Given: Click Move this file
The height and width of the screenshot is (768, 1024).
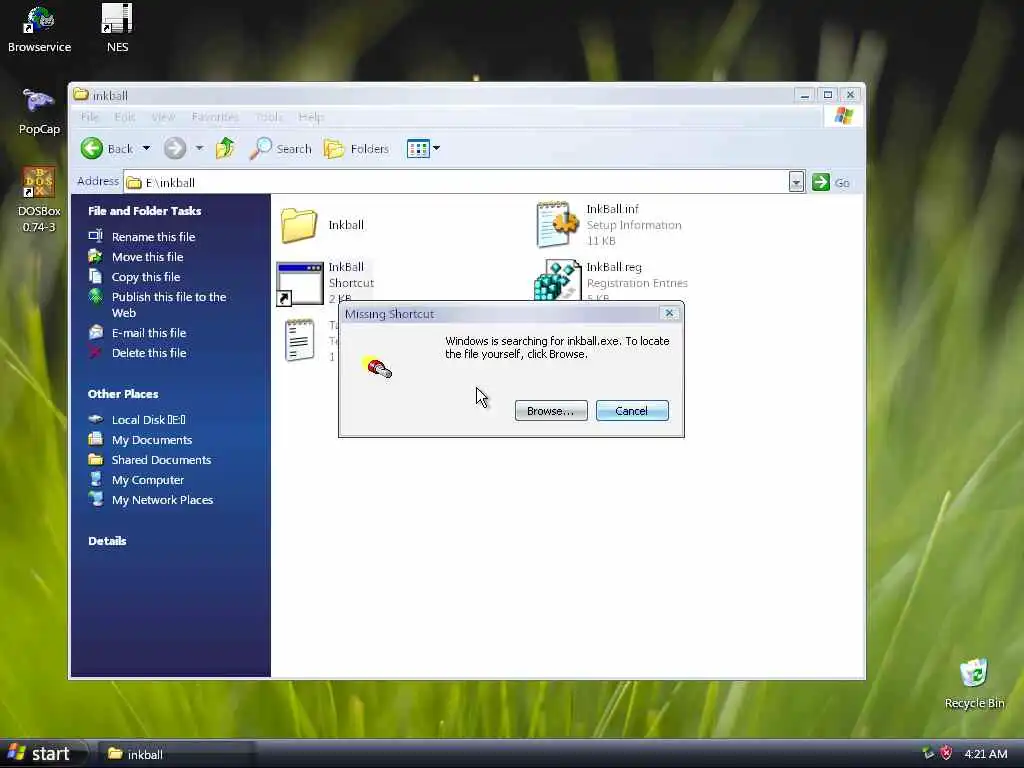Looking at the screenshot, I should click(148, 257).
